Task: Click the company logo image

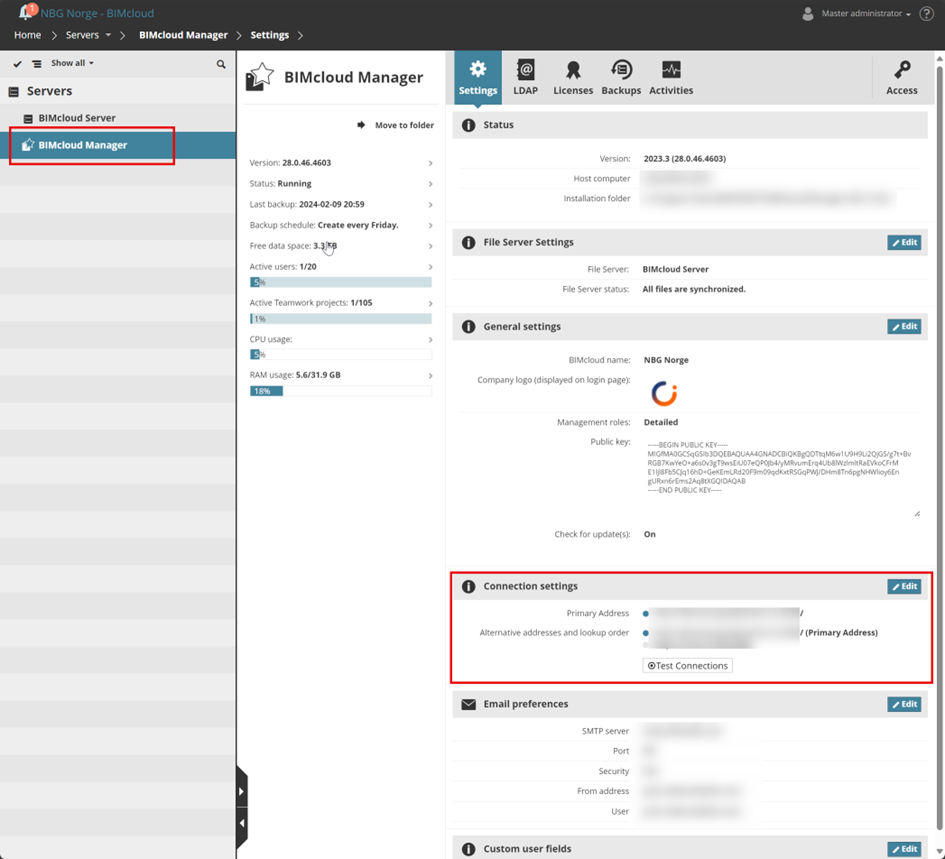Action: point(664,394)
